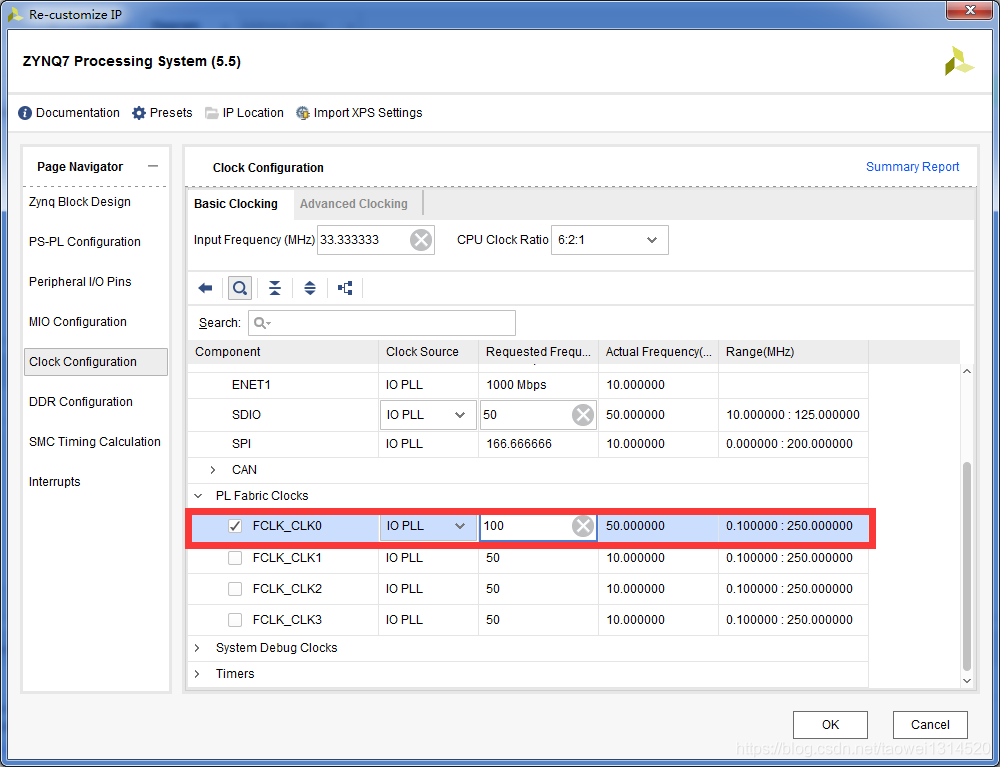Click the Clock Source column header
Screen dimensions: 1000x767
tap(429, 352)
